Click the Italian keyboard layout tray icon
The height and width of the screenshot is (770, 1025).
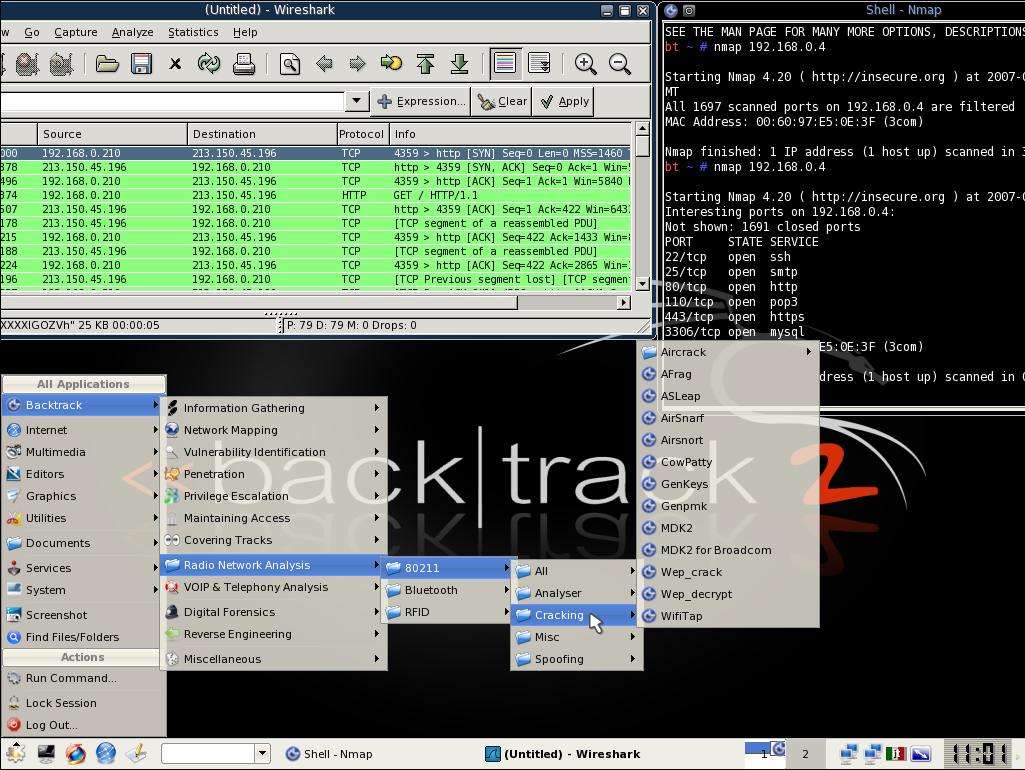point(896,754)
